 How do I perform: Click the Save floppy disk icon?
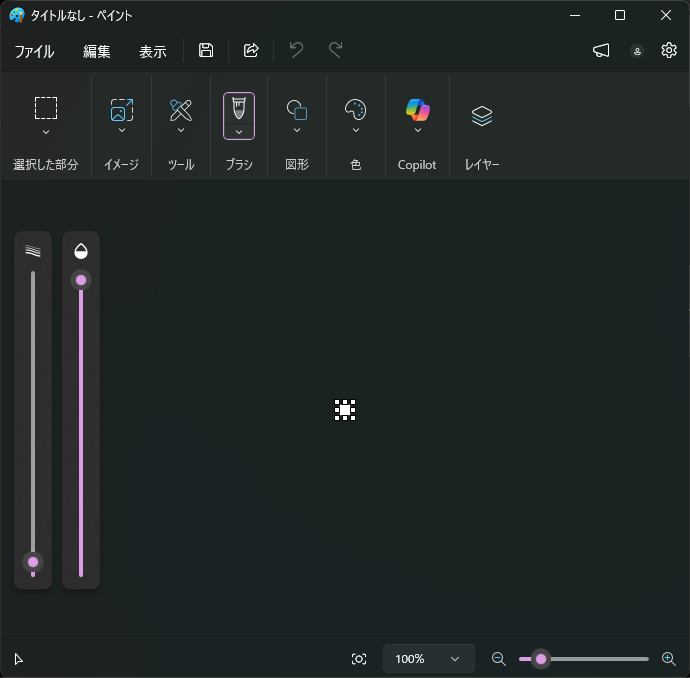tap(206, 51)
